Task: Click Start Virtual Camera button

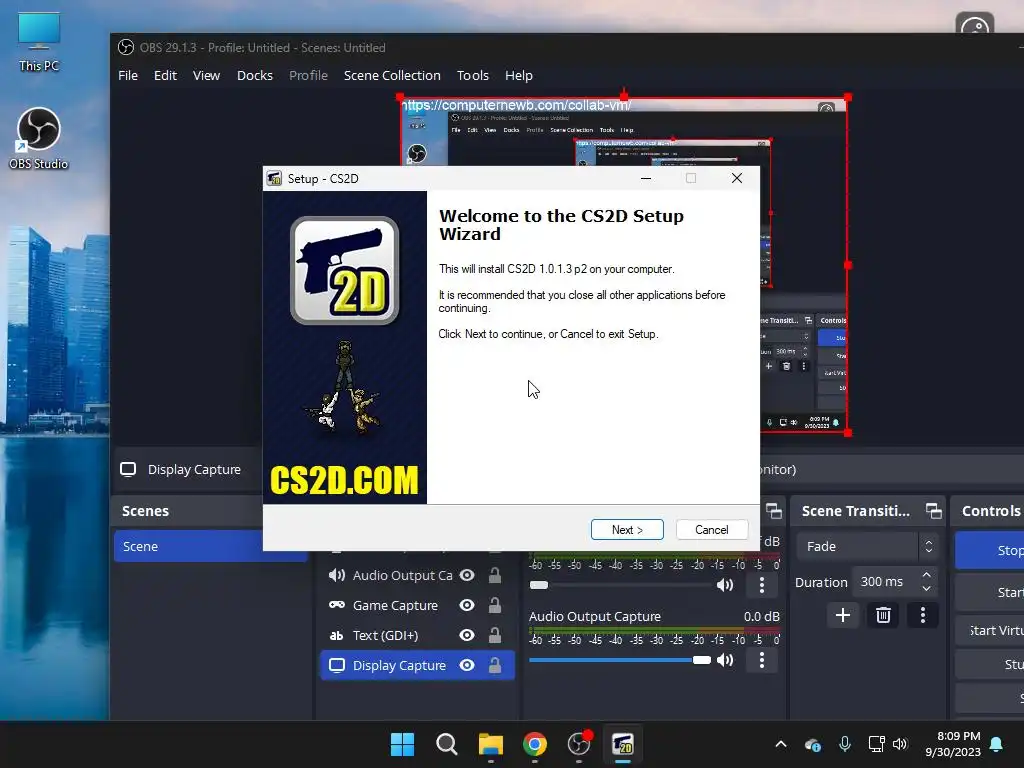Action: tap(989, 630)
